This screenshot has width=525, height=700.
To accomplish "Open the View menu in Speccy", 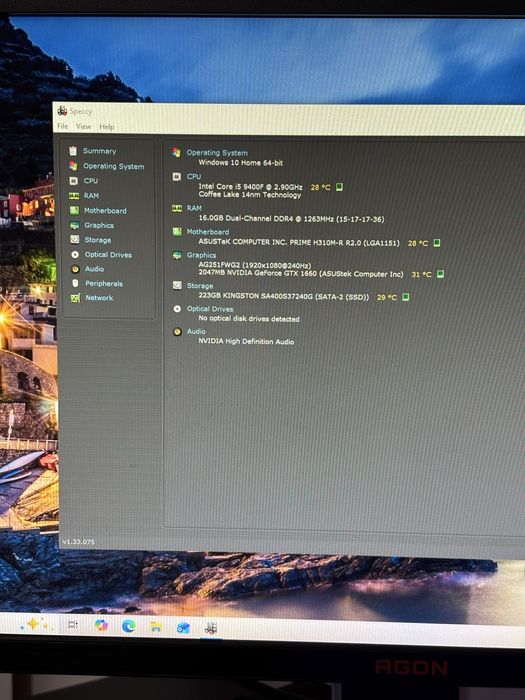I will tap(83, 126).
